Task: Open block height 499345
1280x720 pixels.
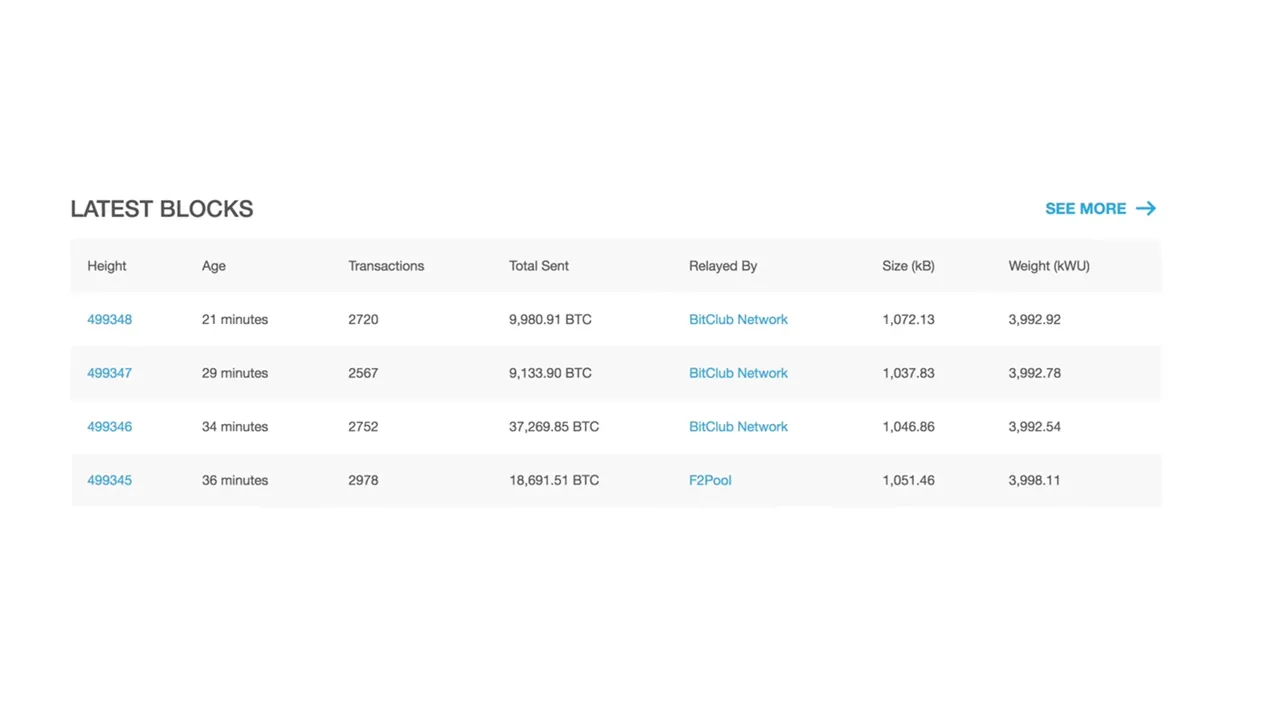Action: point(109,481)
